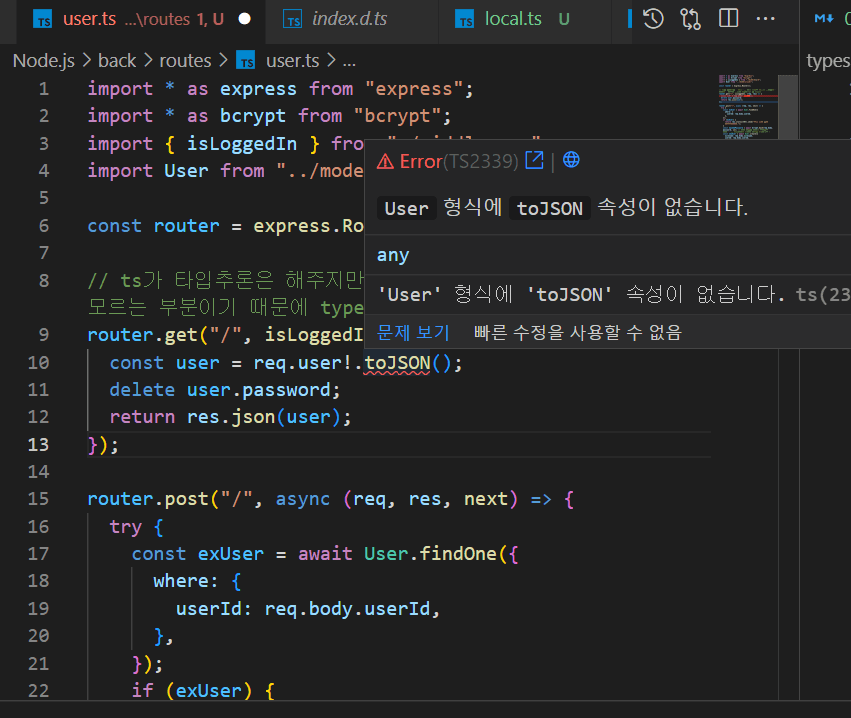851x718 pixels.
Task: Expand the Node.js breadcrumb segment
Action: pos(43,61)
